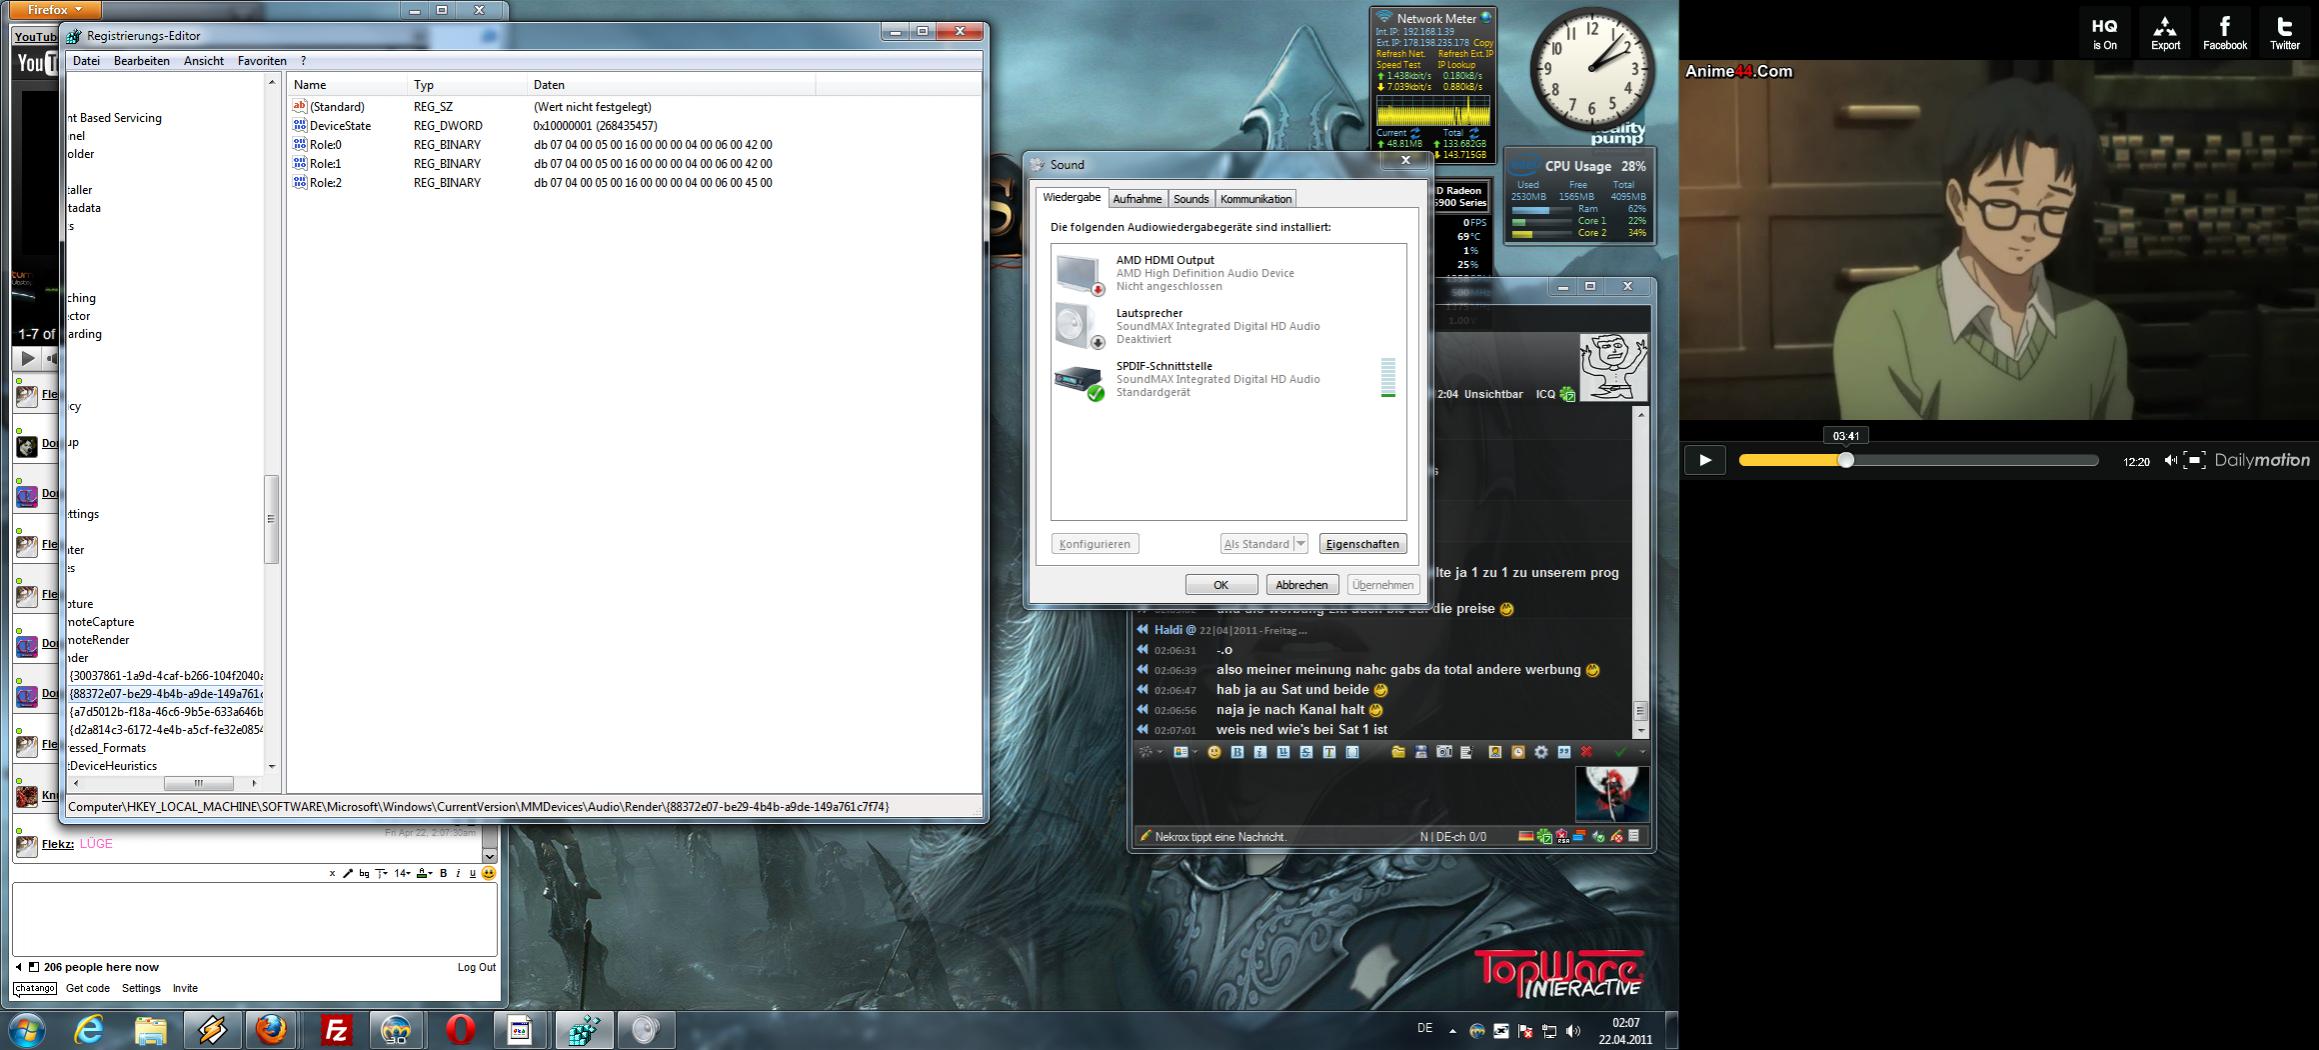Click the yellow folder icon in ICQ toolbar
Screen dimensions: 2319x1050
pyautogui.click(x=1398, y=752)
